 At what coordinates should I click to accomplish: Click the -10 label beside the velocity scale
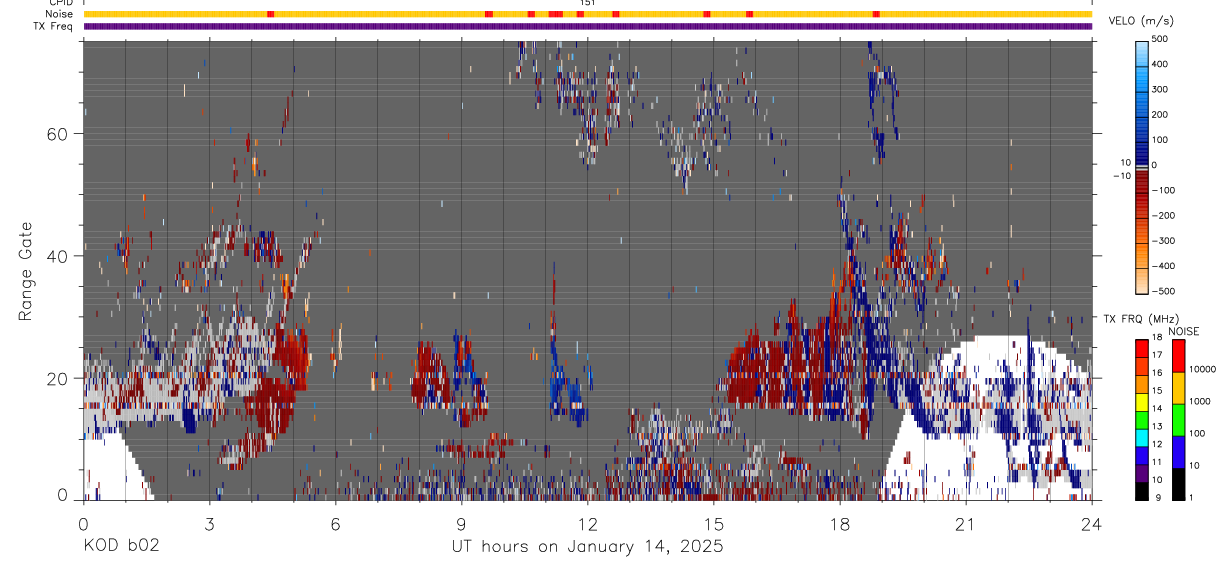coord(1121,175)
